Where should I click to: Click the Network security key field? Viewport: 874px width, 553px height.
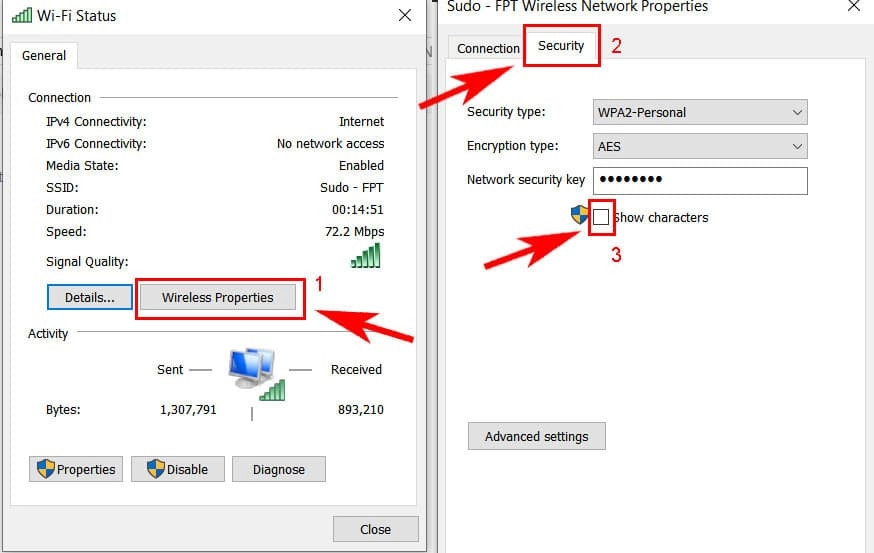click(x=700, y=181)
